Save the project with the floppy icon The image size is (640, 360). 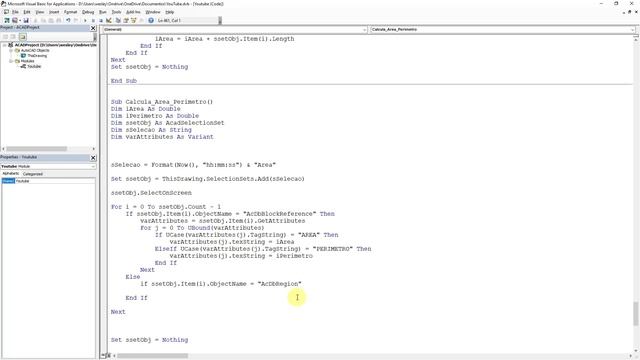coord(26,20)
